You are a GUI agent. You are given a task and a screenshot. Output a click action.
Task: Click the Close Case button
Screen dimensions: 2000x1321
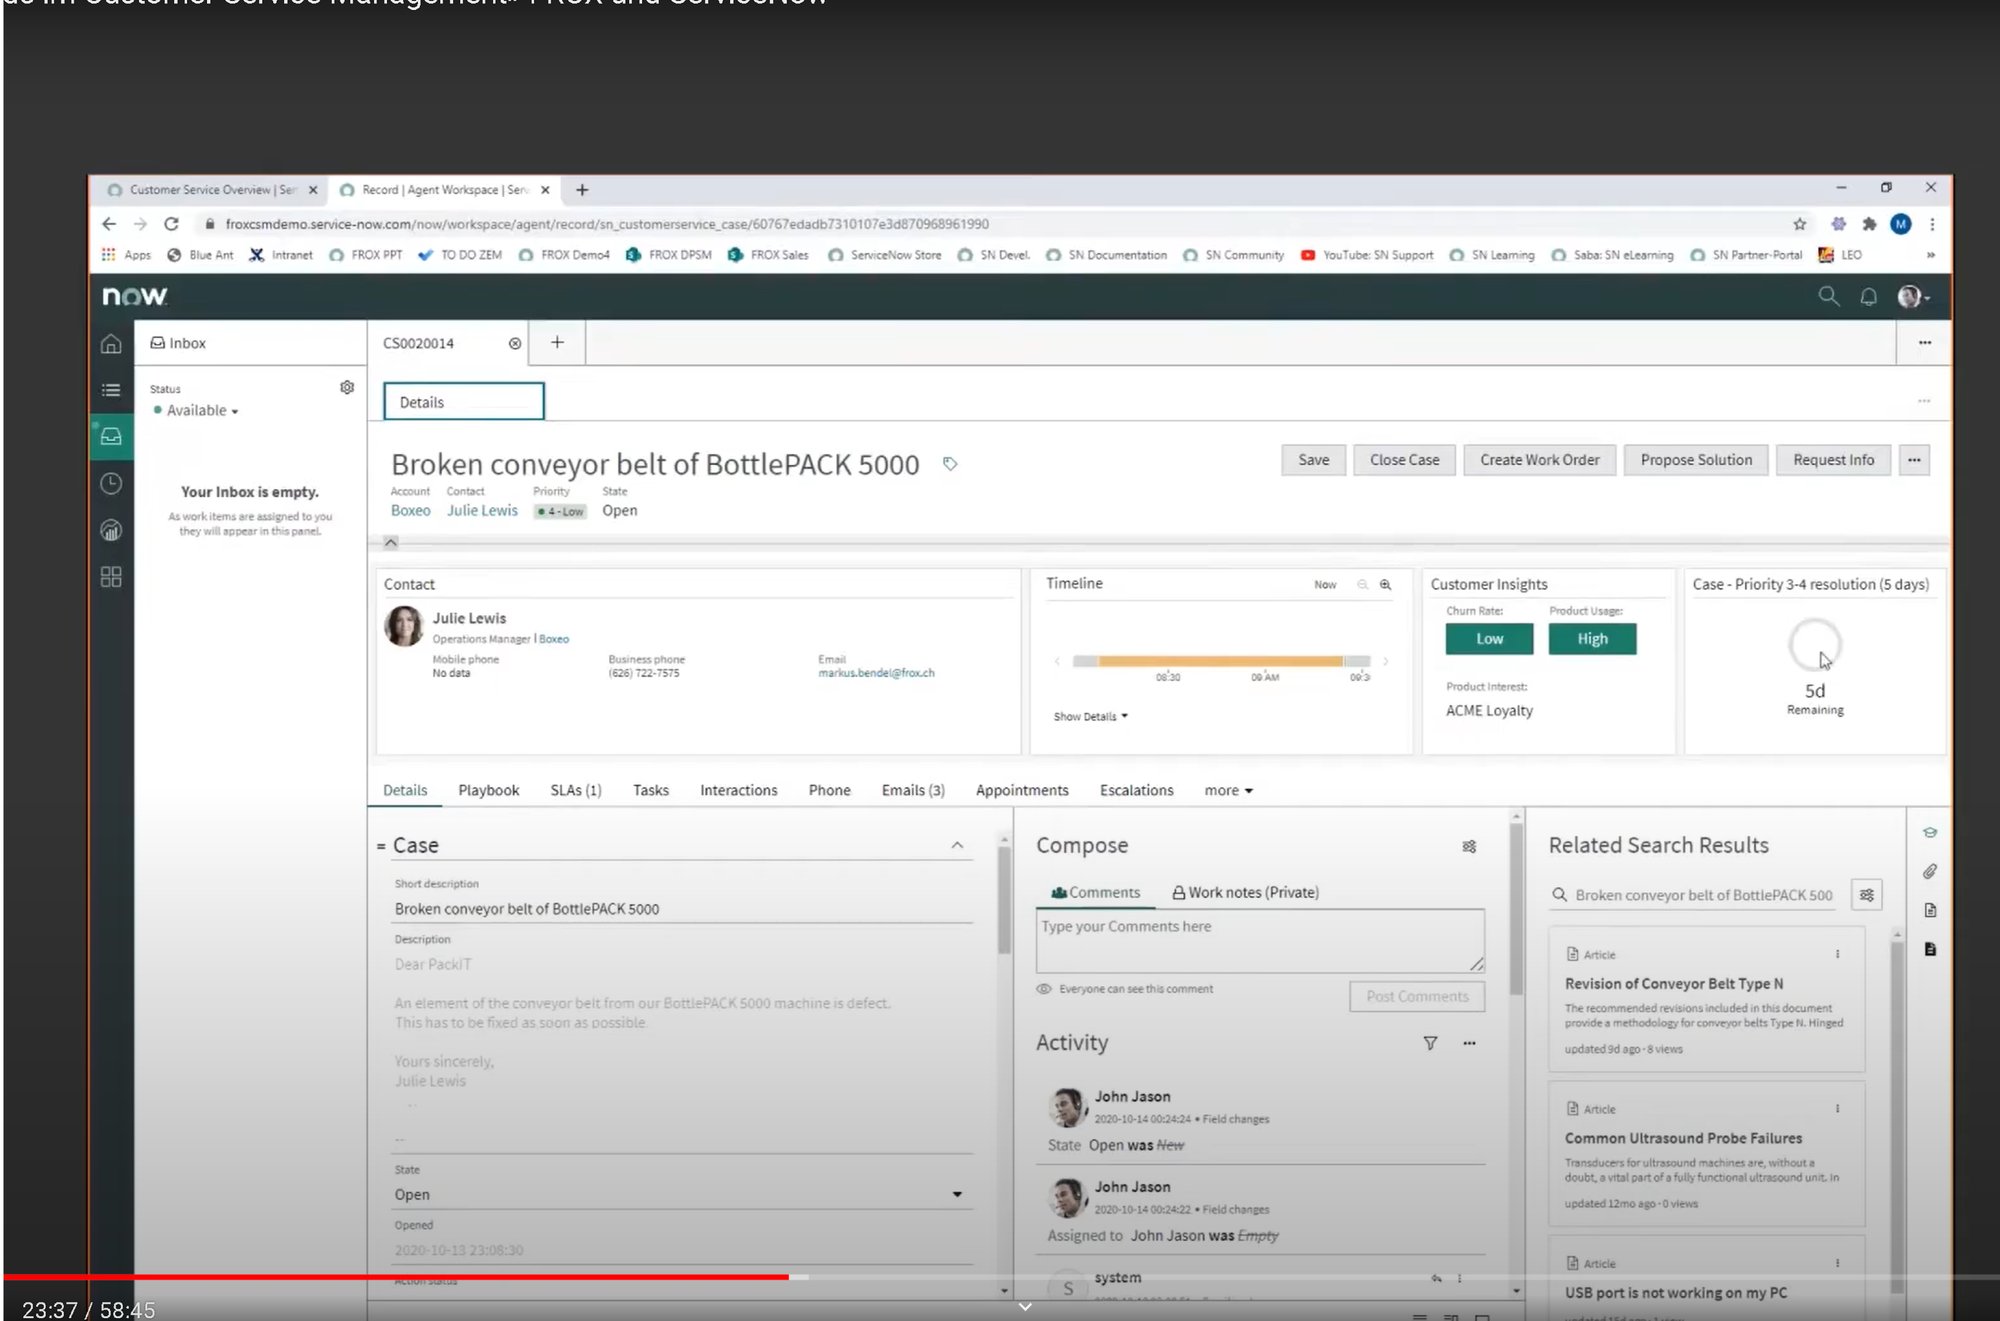pyautogui.click(x=1404, y=460)
